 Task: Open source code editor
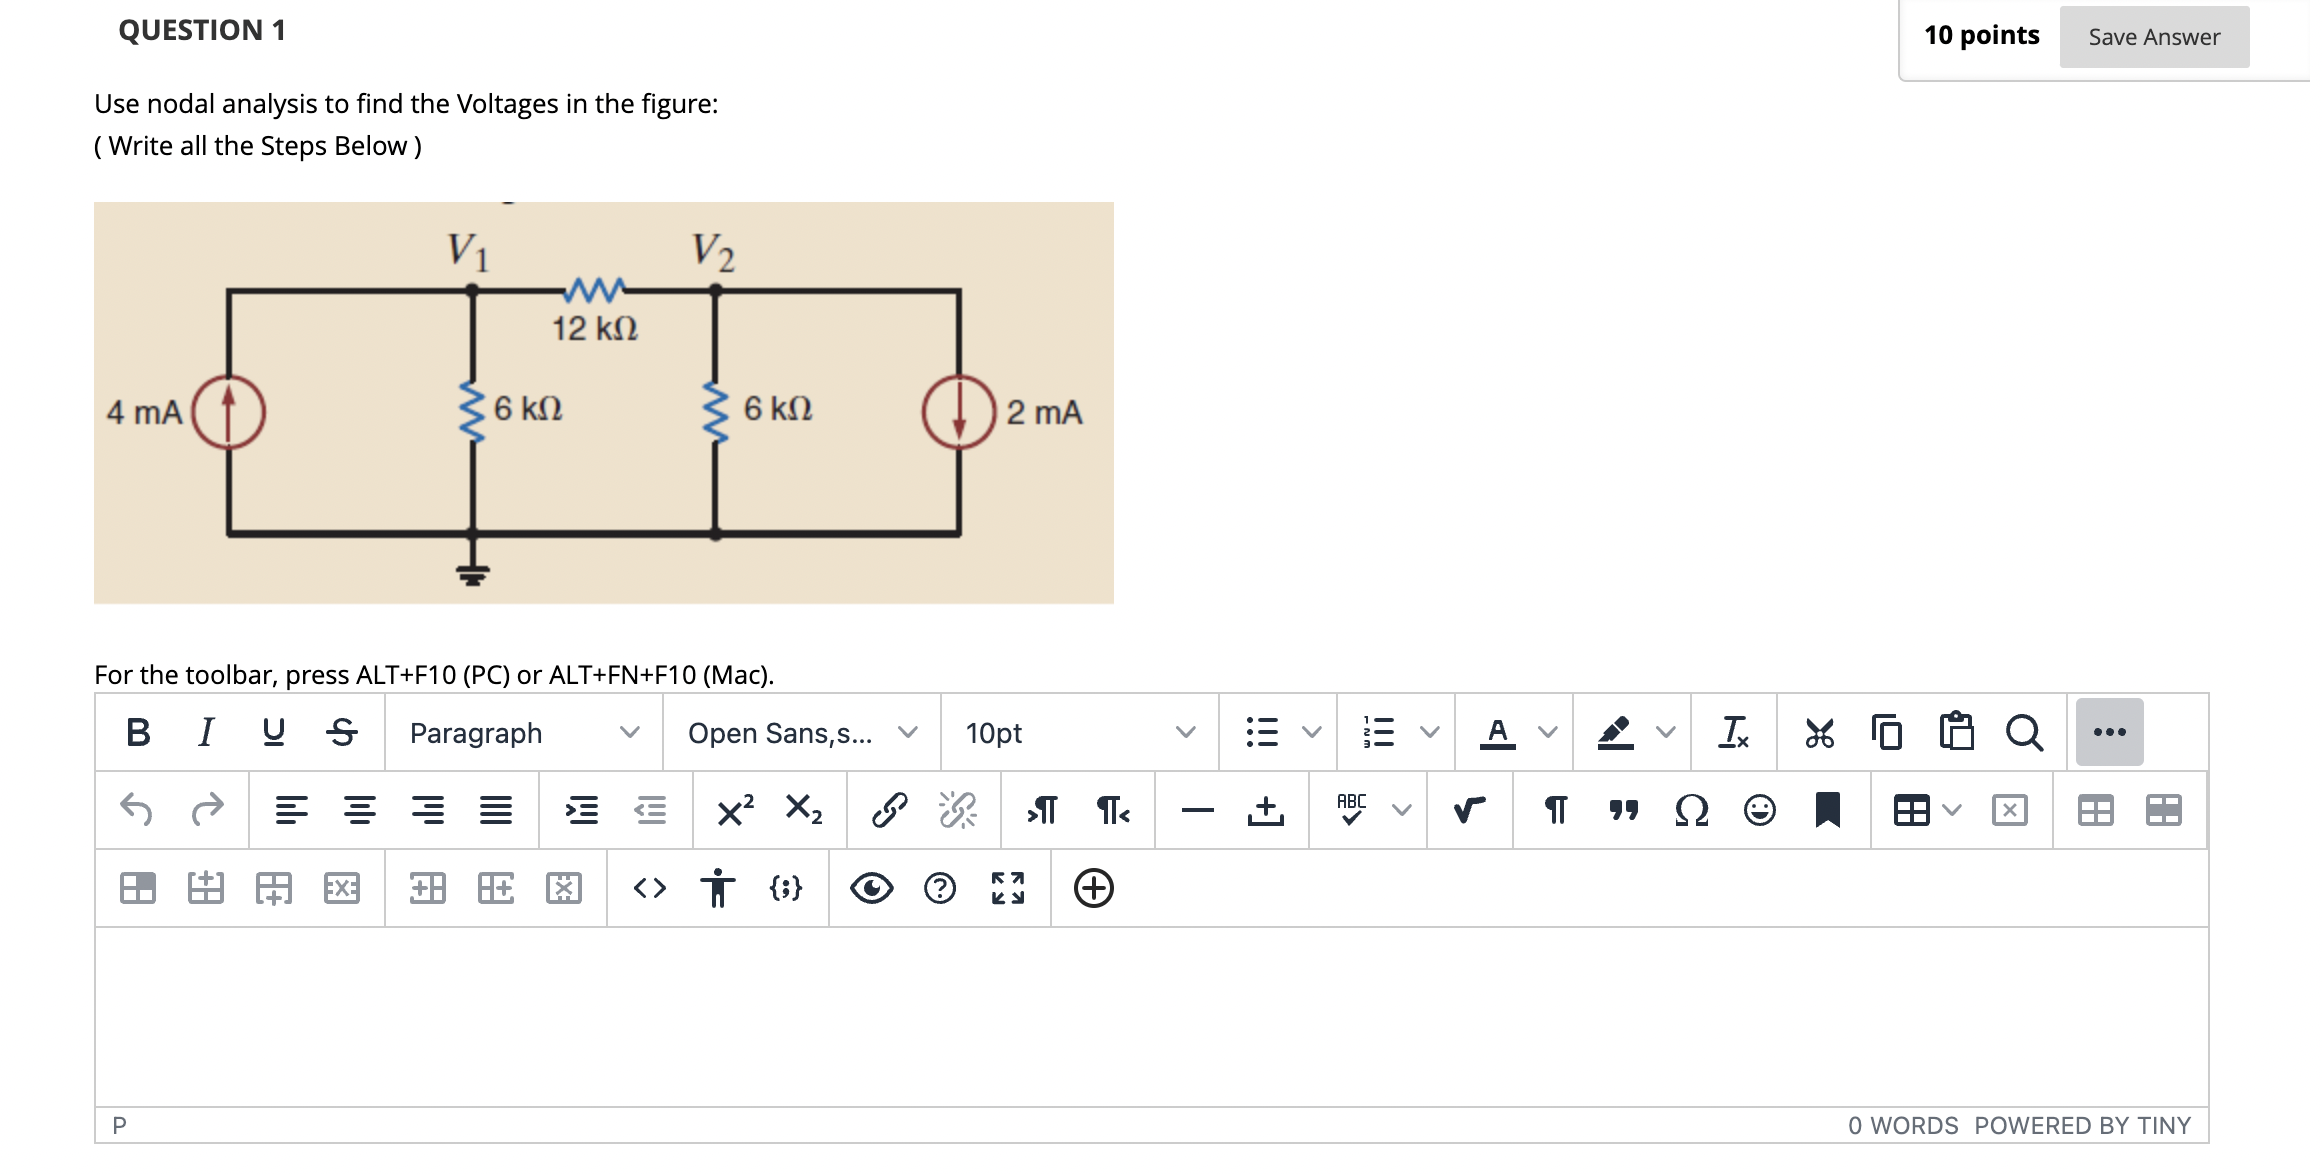650,887
